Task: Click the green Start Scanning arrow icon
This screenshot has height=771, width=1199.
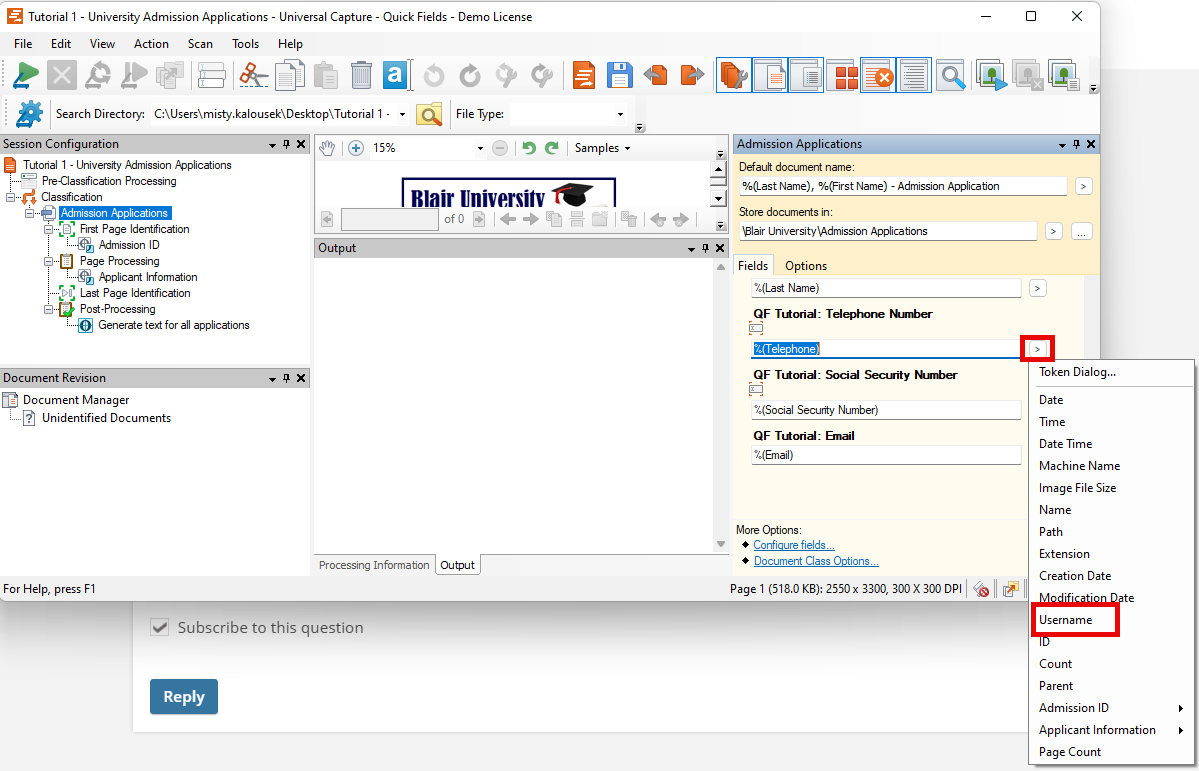Action: click(27, 75)
